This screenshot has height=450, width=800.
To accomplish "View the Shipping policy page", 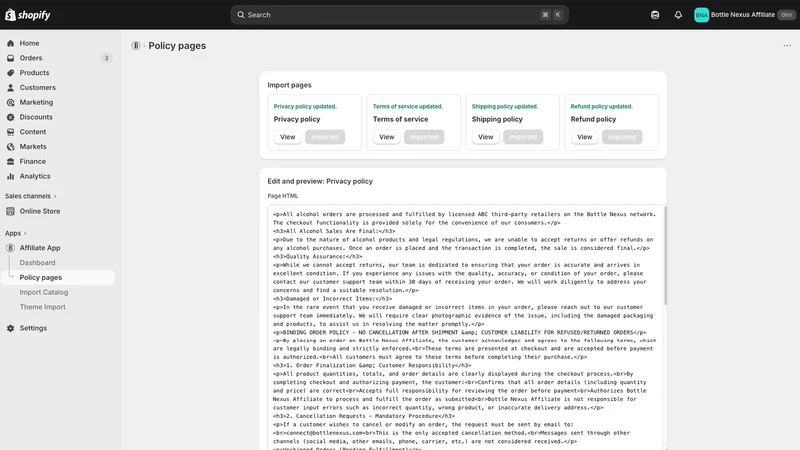I will (485, 137).
